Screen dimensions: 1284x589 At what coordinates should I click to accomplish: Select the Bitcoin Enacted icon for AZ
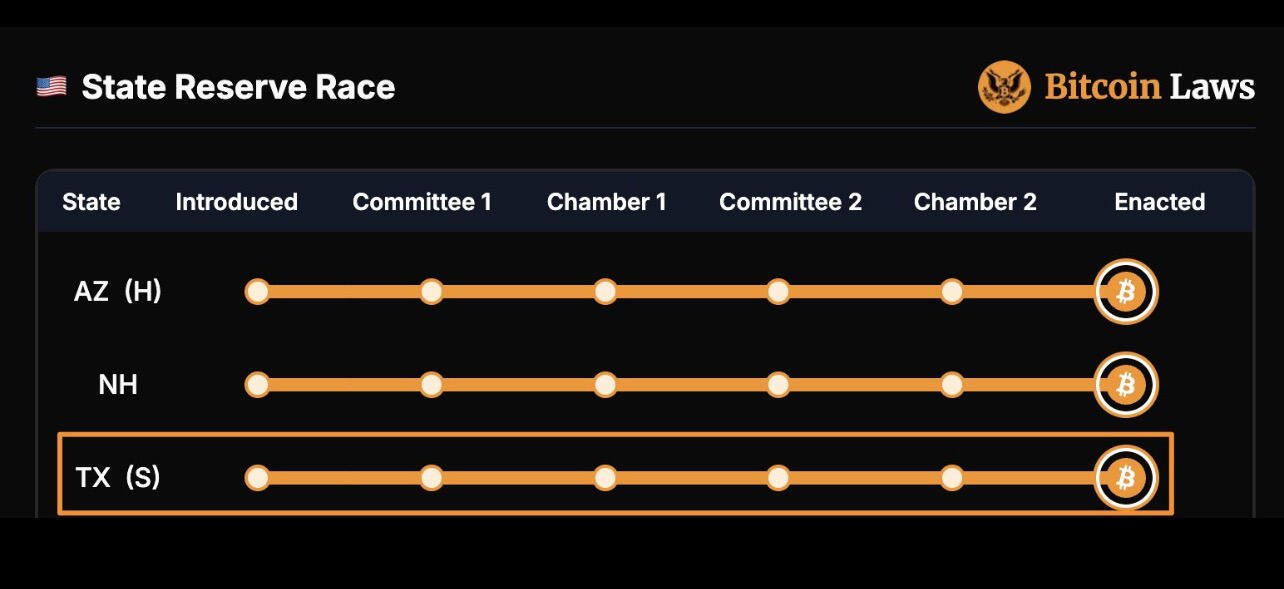click(x=1126, y=292)
